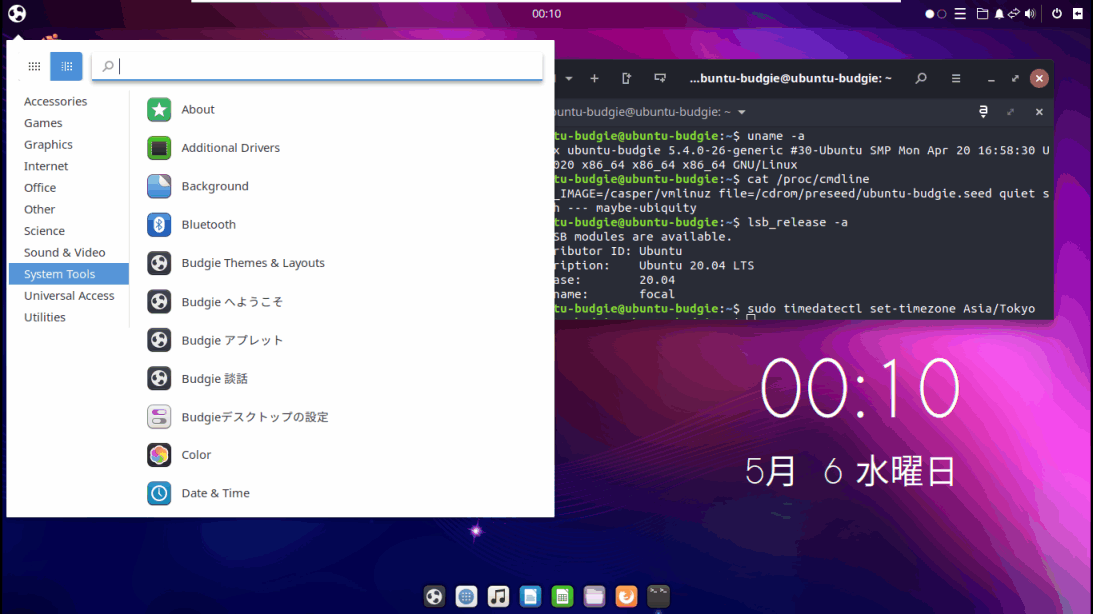This screenshot has height=614, width=1093.
Task: Open the Color settings entry
Action: [342, 454]
